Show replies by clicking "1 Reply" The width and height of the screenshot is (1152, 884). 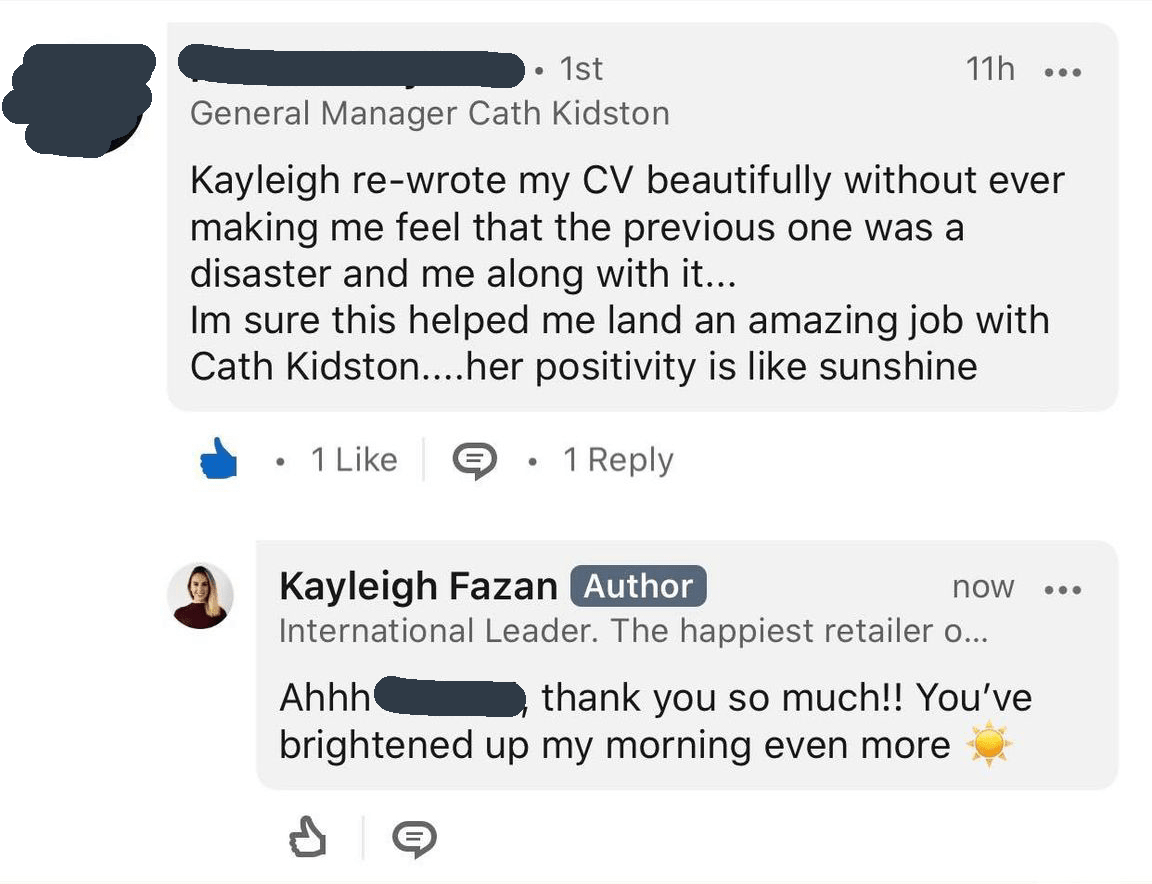click(618, 460)
